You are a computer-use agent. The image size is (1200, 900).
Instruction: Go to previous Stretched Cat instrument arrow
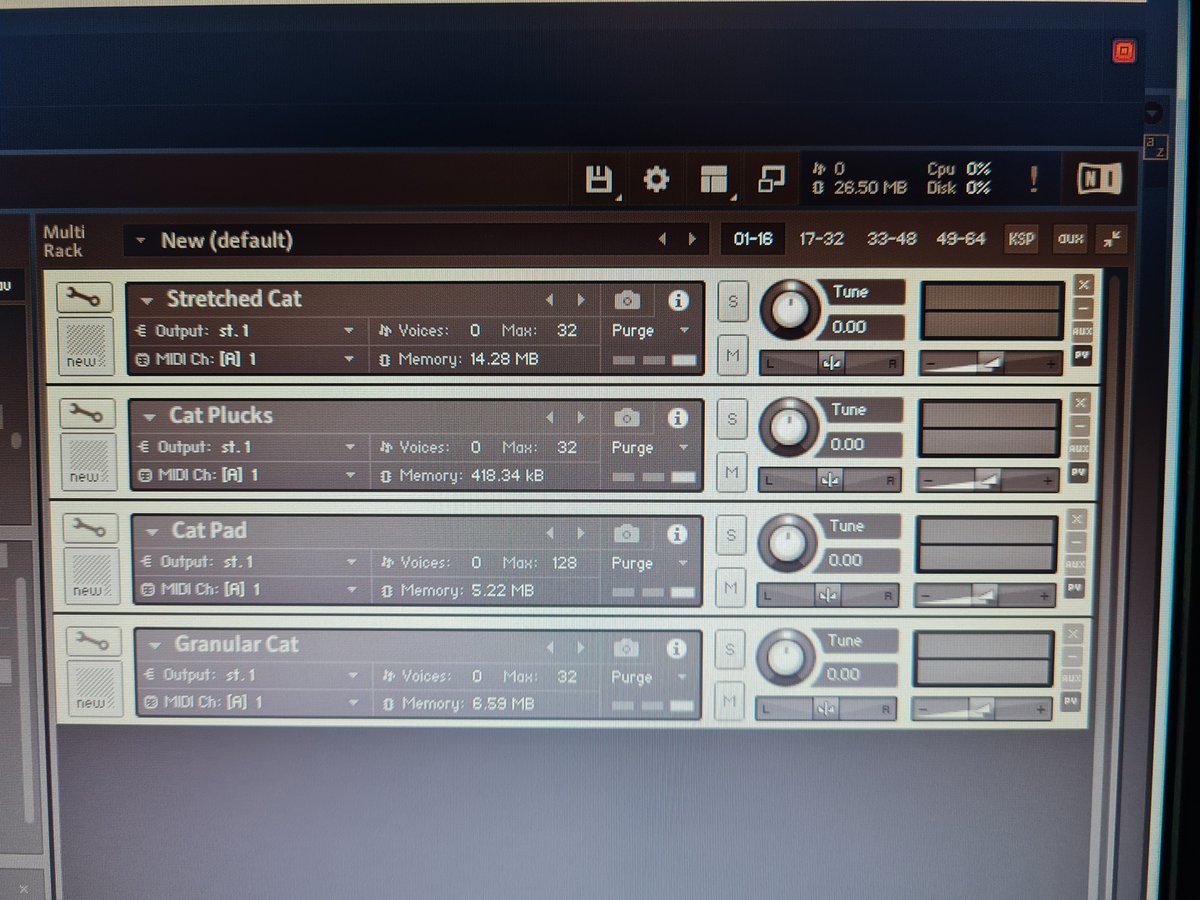(548, 300)
